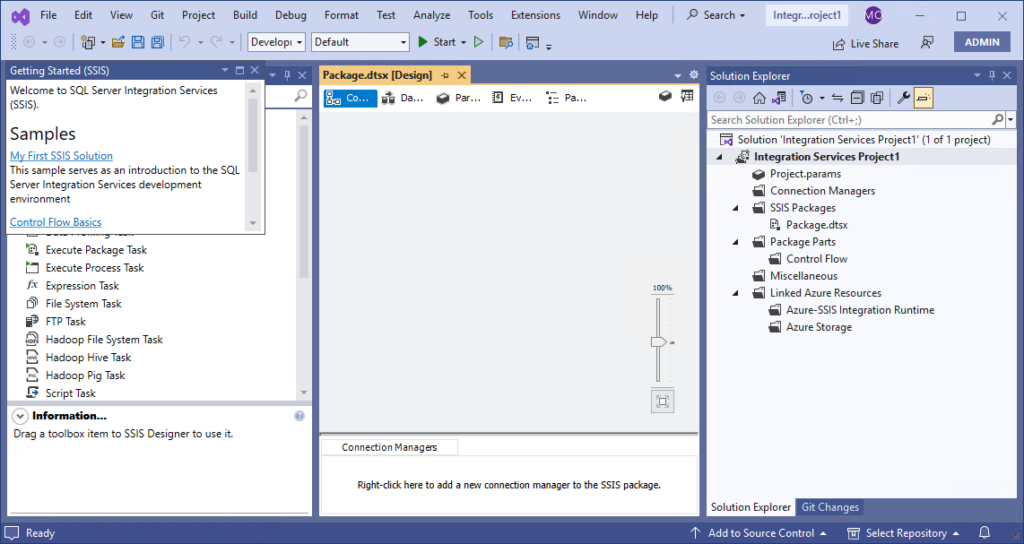Viewport: 1024px width, 544px height.
Task: Click the Start debugging button
Action: point(437,42)
